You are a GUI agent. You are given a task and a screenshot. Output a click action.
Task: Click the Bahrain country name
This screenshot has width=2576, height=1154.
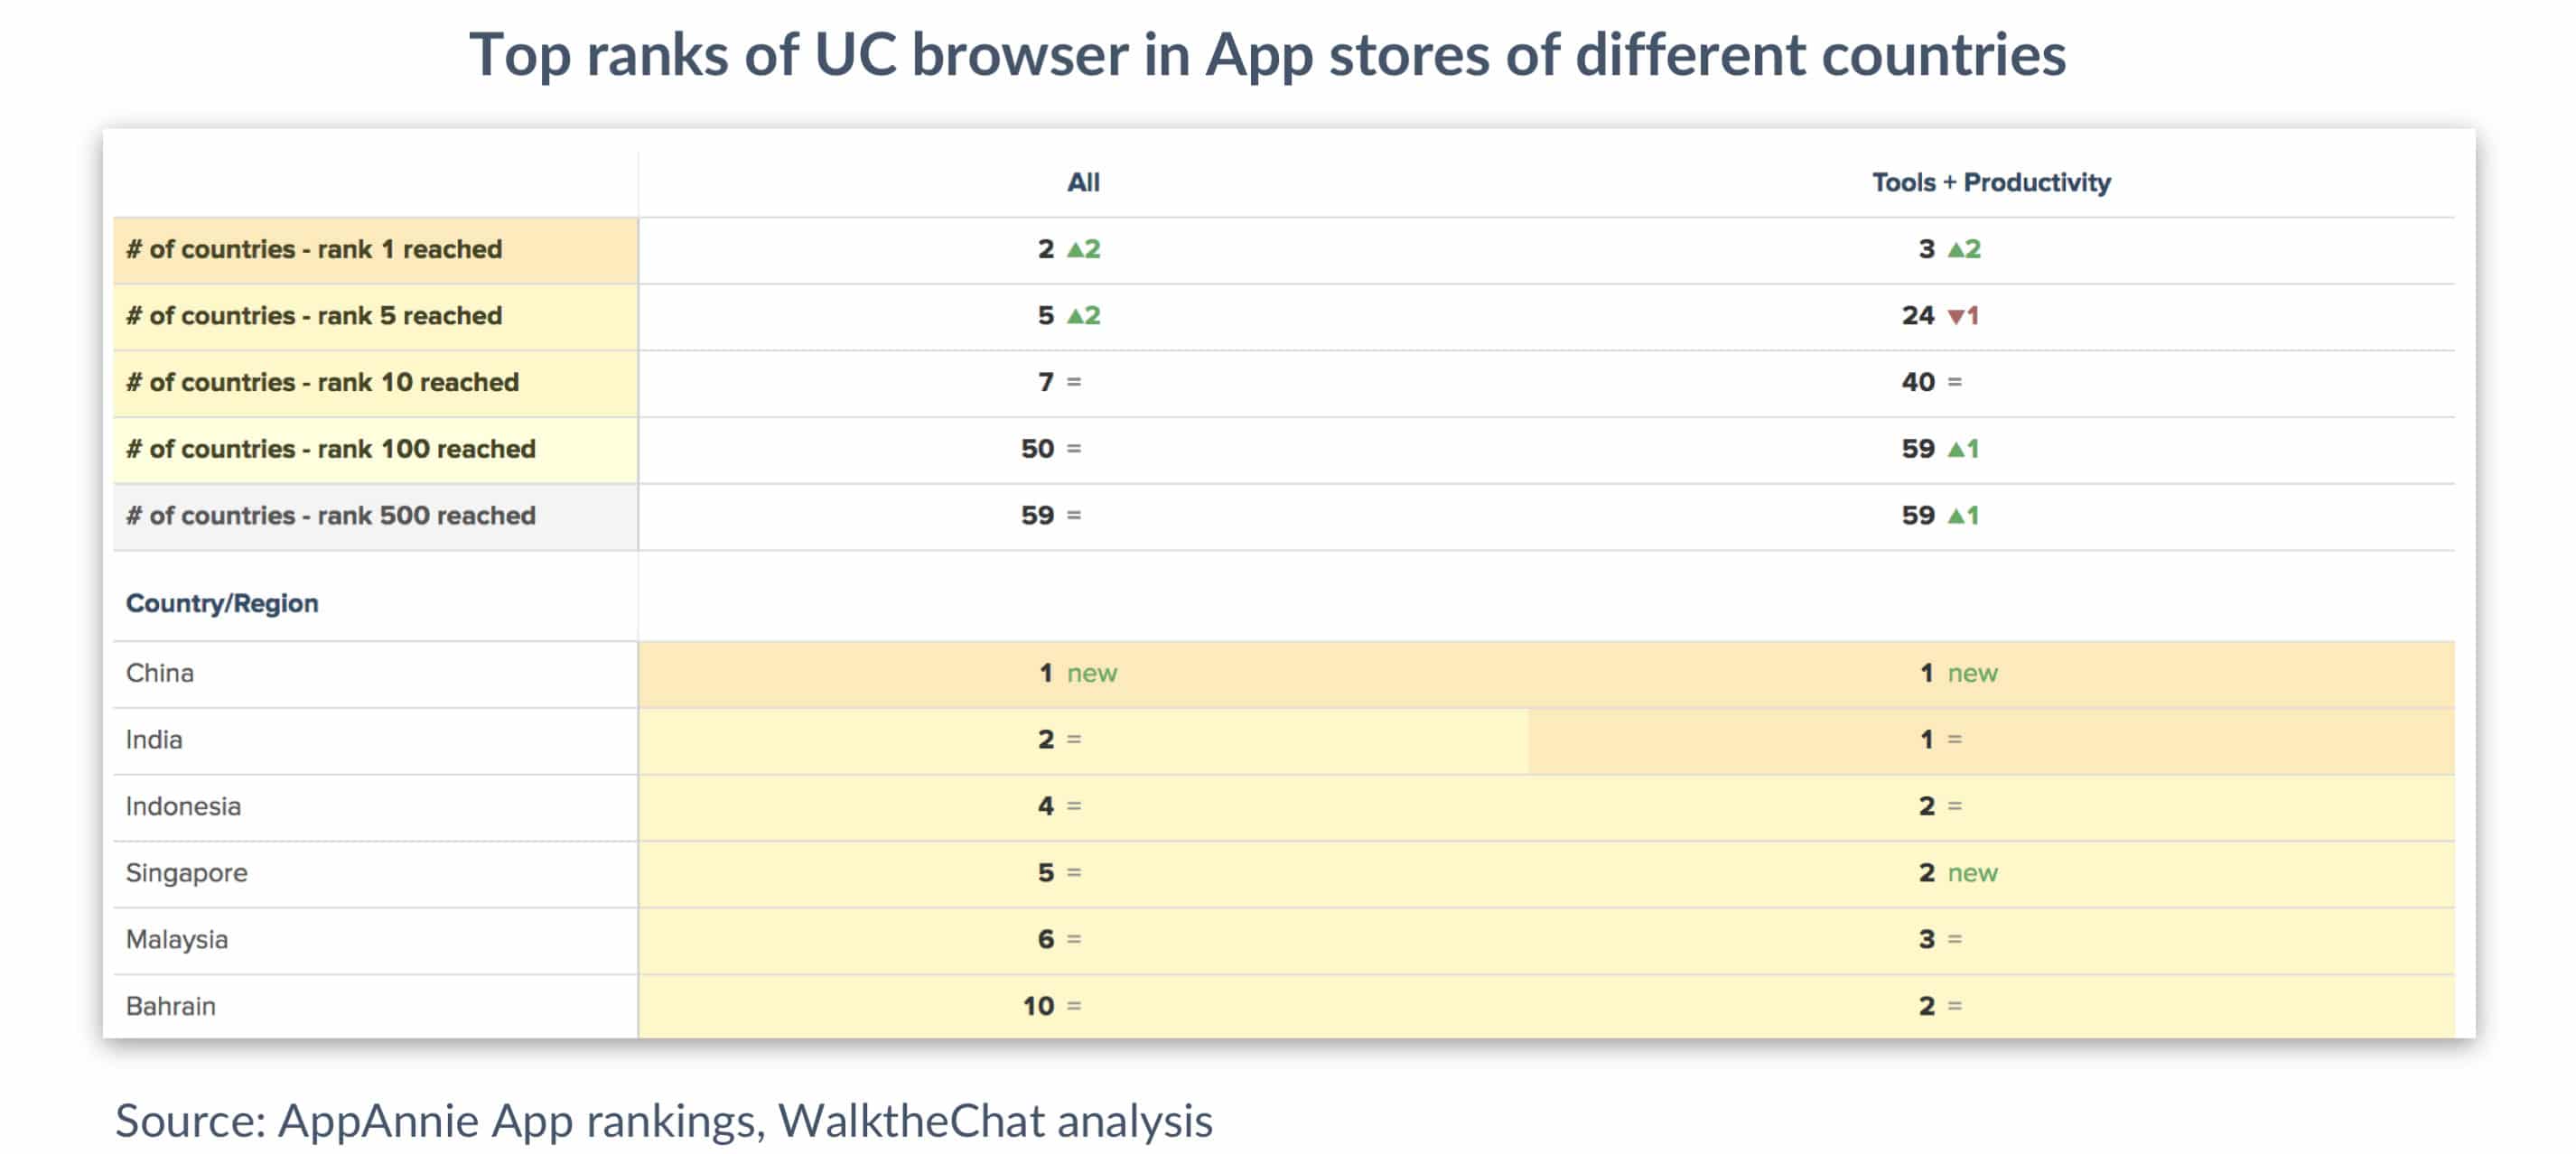[x=170, y=1006]
